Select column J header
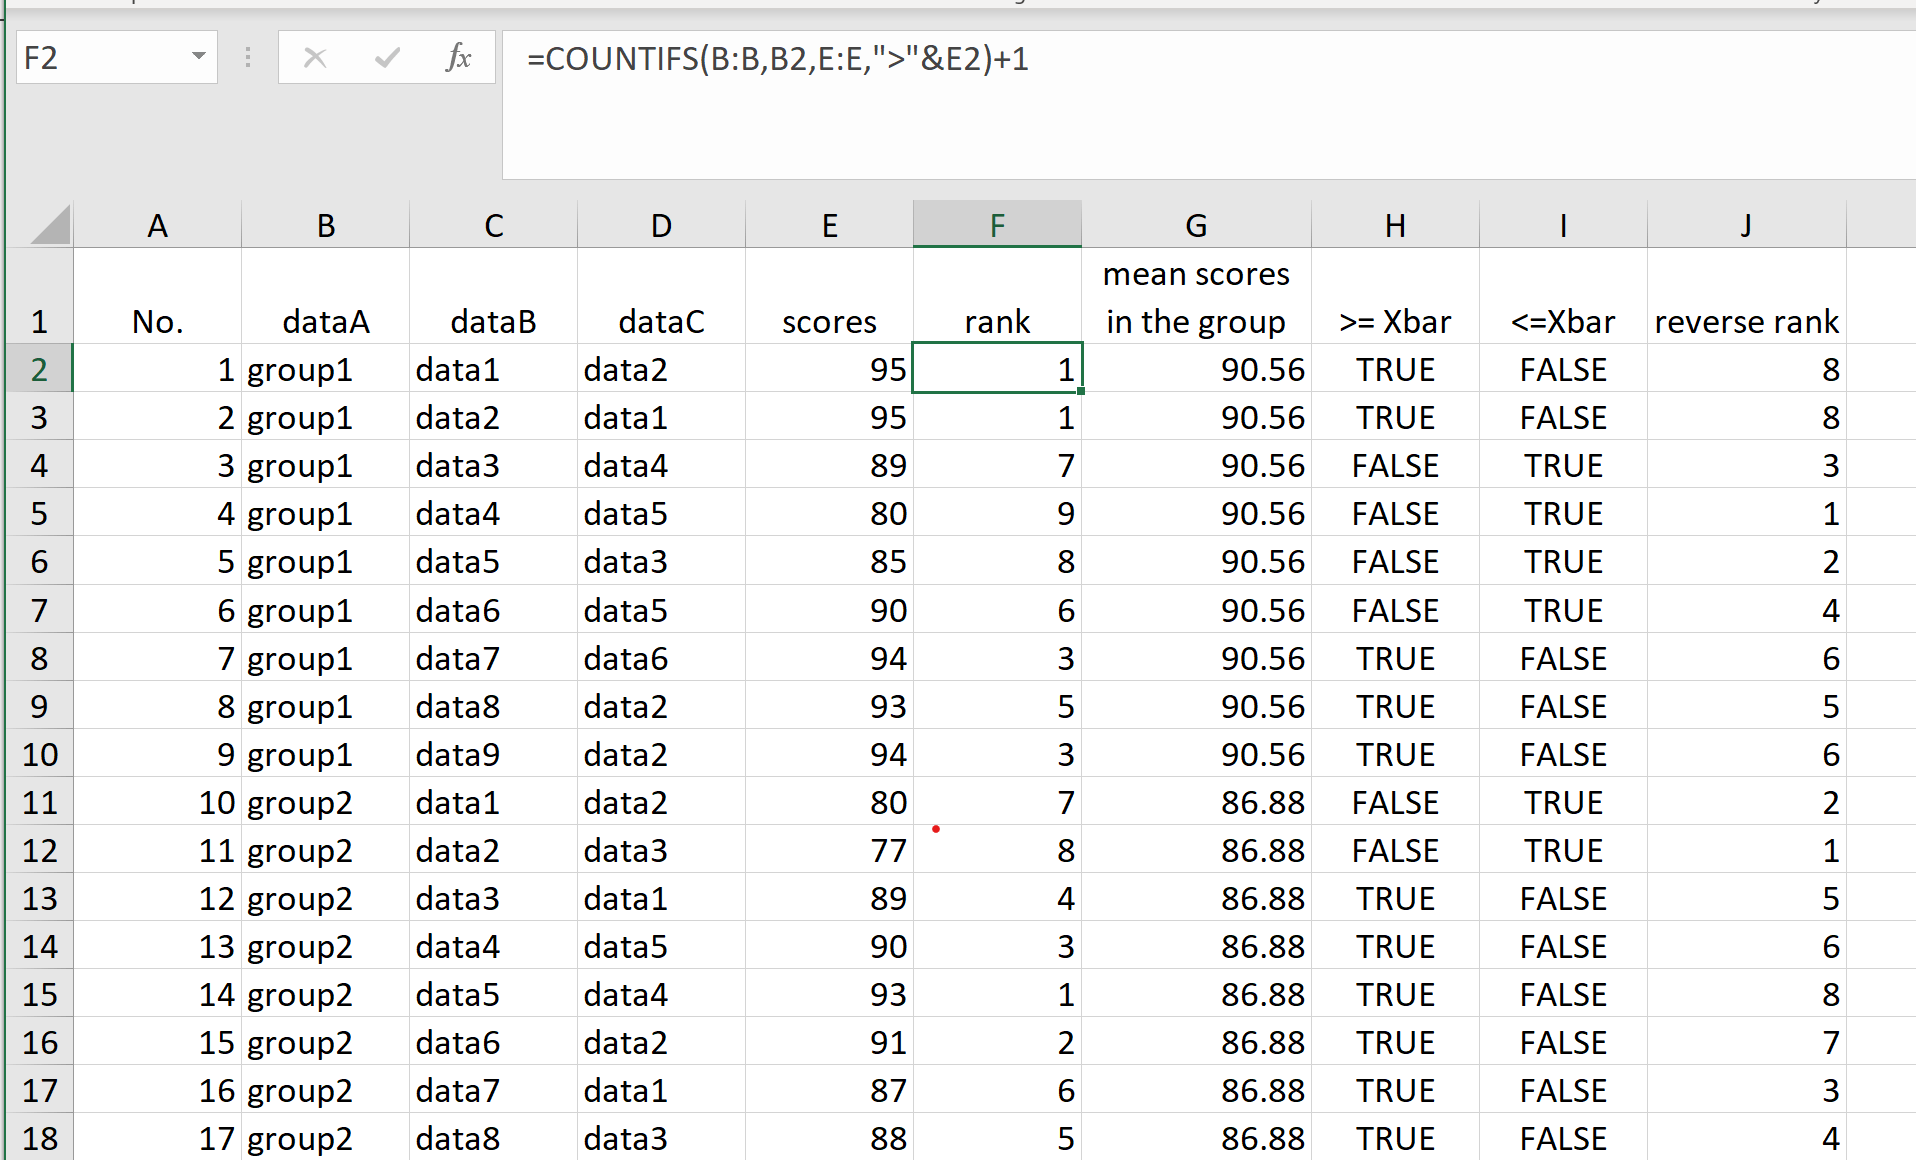Image resolution: width=1916 pixels, height=1160 pixels. tap(1746, 225)
